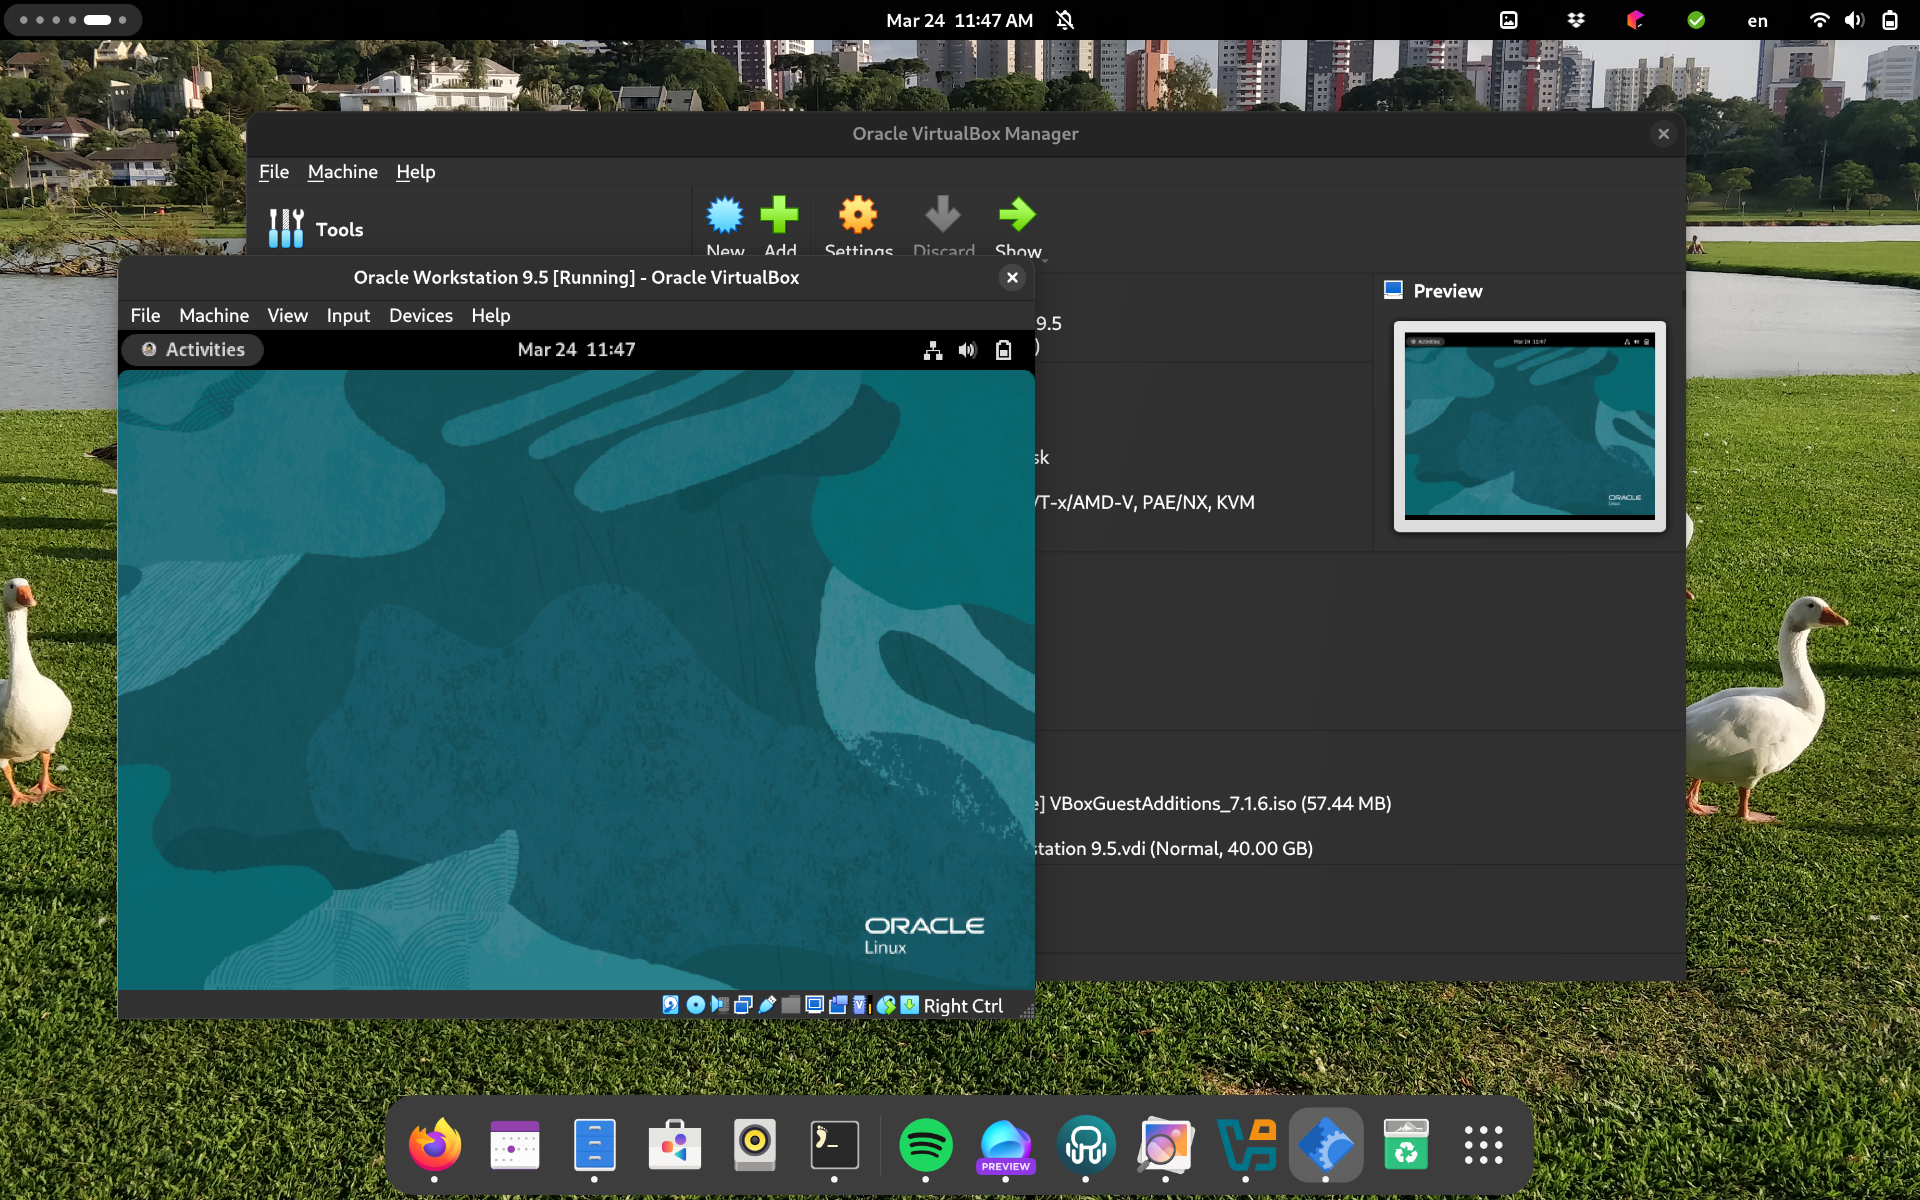Image resolution: width=1920 pixels, height=1200 pixels.
Task: Click the mouse integration status icon
Action: (x=886, y=1005)
